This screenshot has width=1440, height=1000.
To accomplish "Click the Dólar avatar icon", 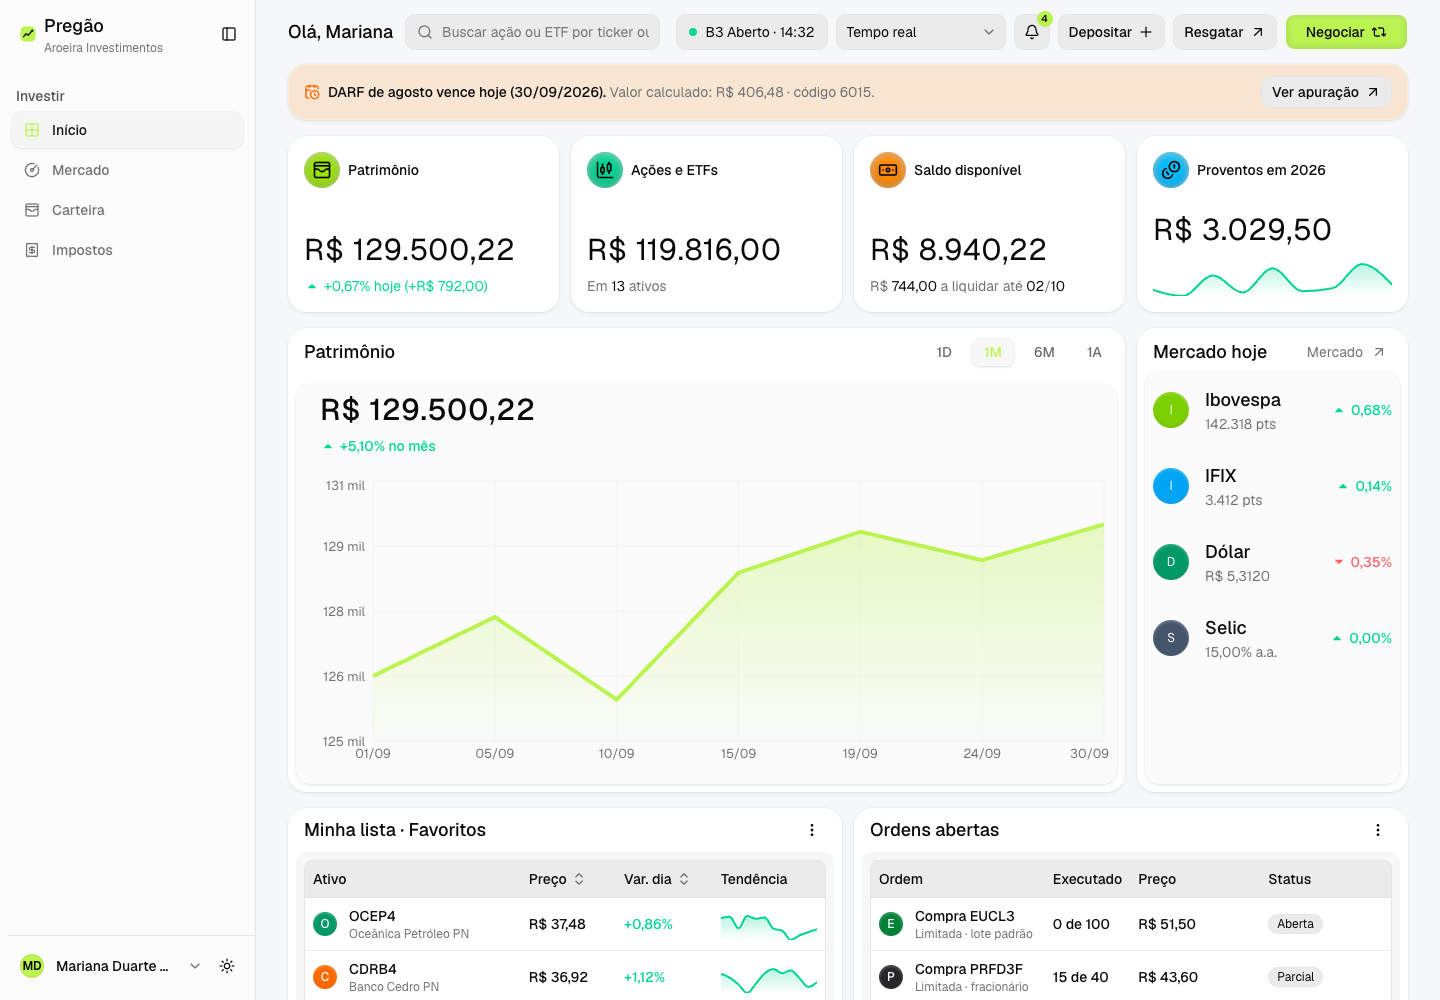I will pyautogui.click(x=1171, y=562).
